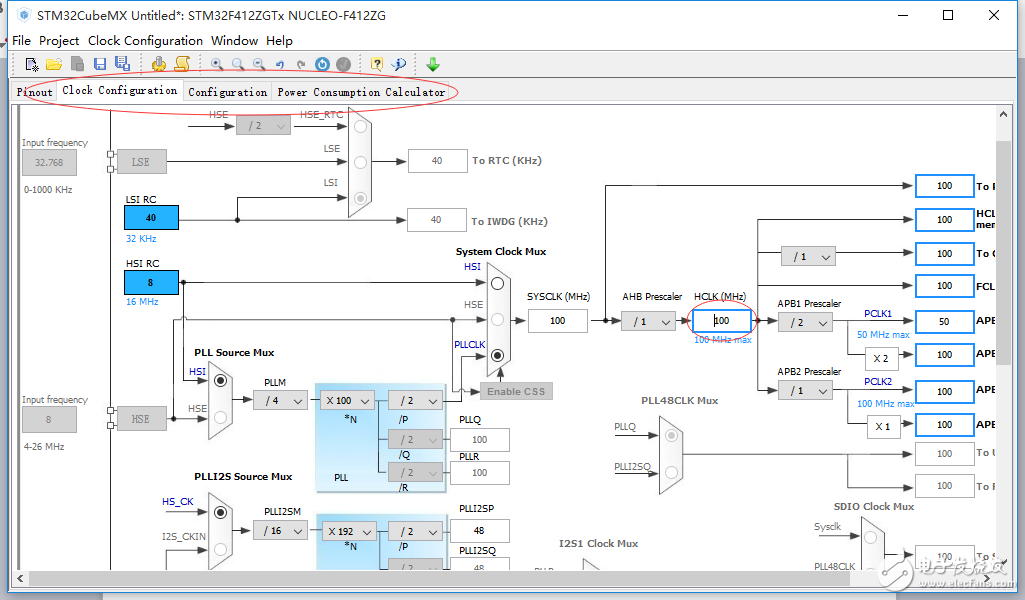Screen dimensions: 1025x600
Task: Open the PLLM /4 divider dropdown
Action: [x=280, y=400]
